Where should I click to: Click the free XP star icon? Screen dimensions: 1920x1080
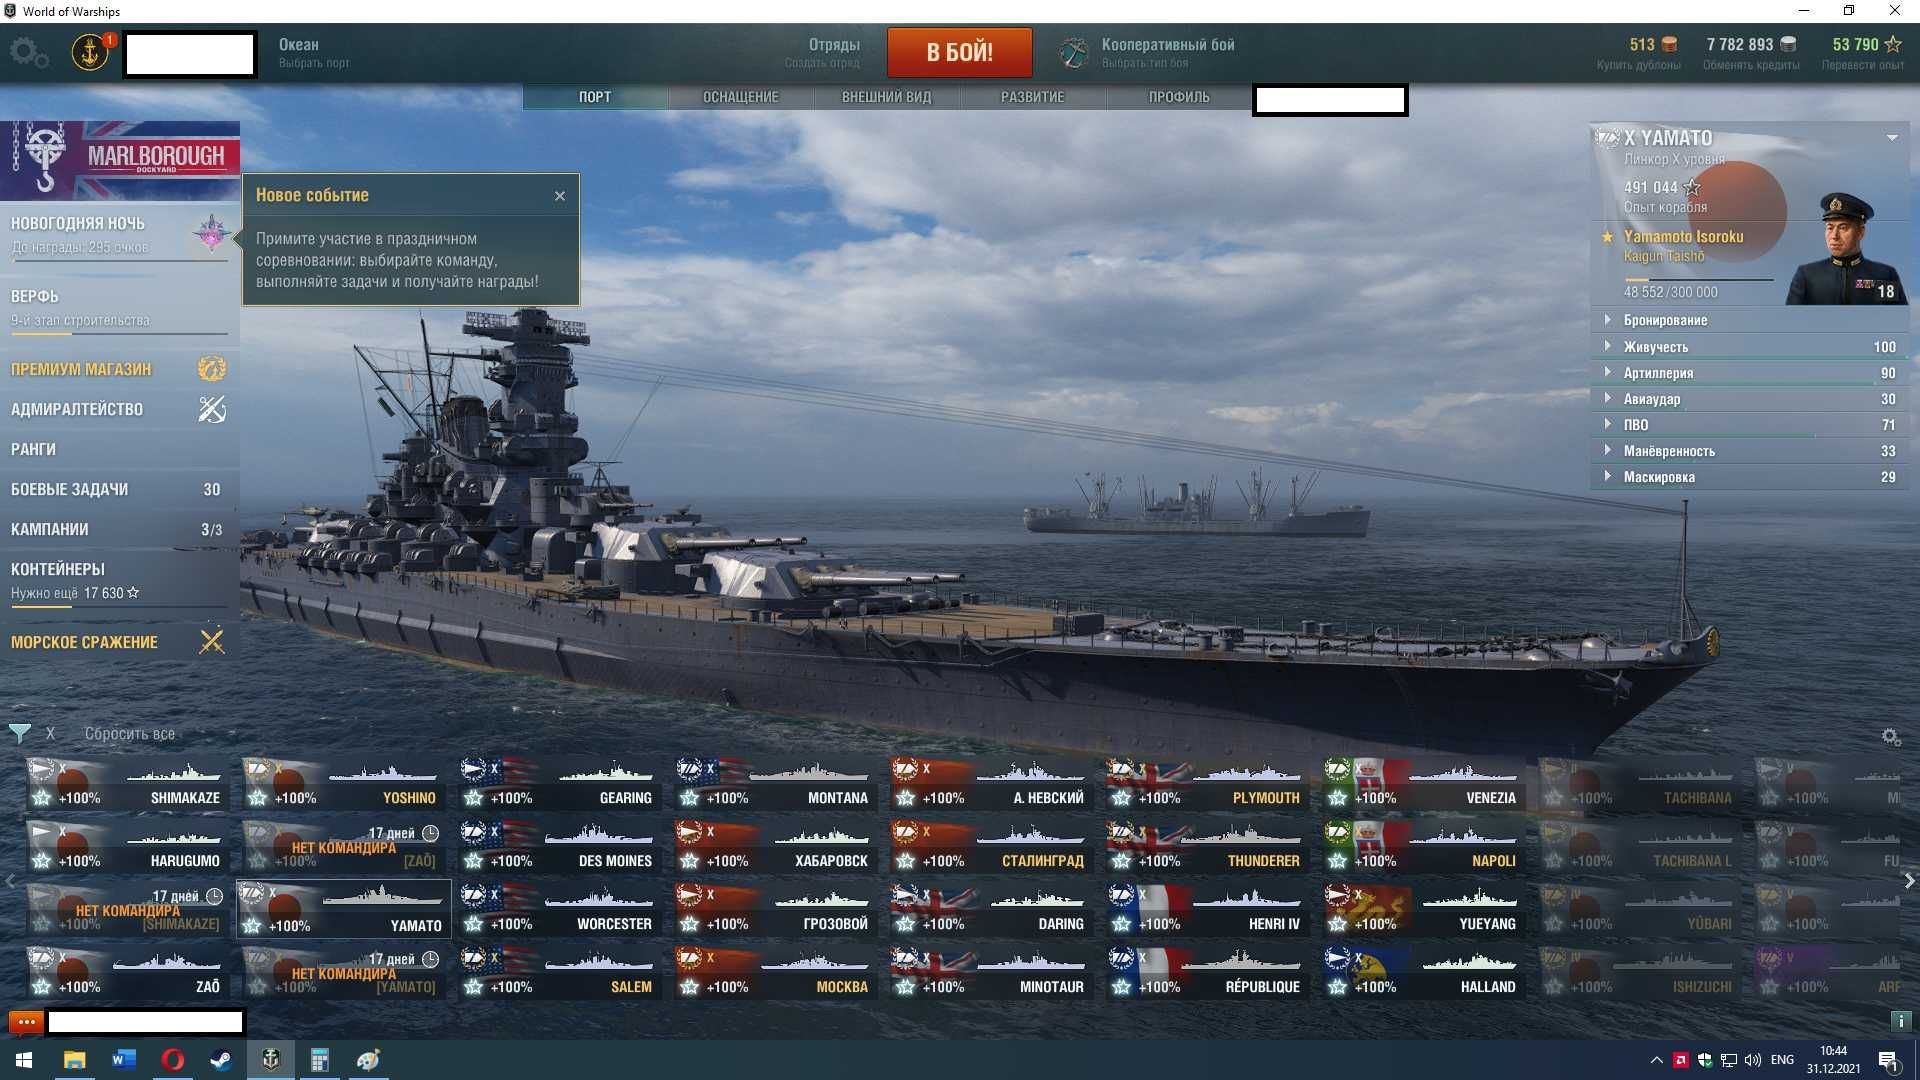point(1893,45)
